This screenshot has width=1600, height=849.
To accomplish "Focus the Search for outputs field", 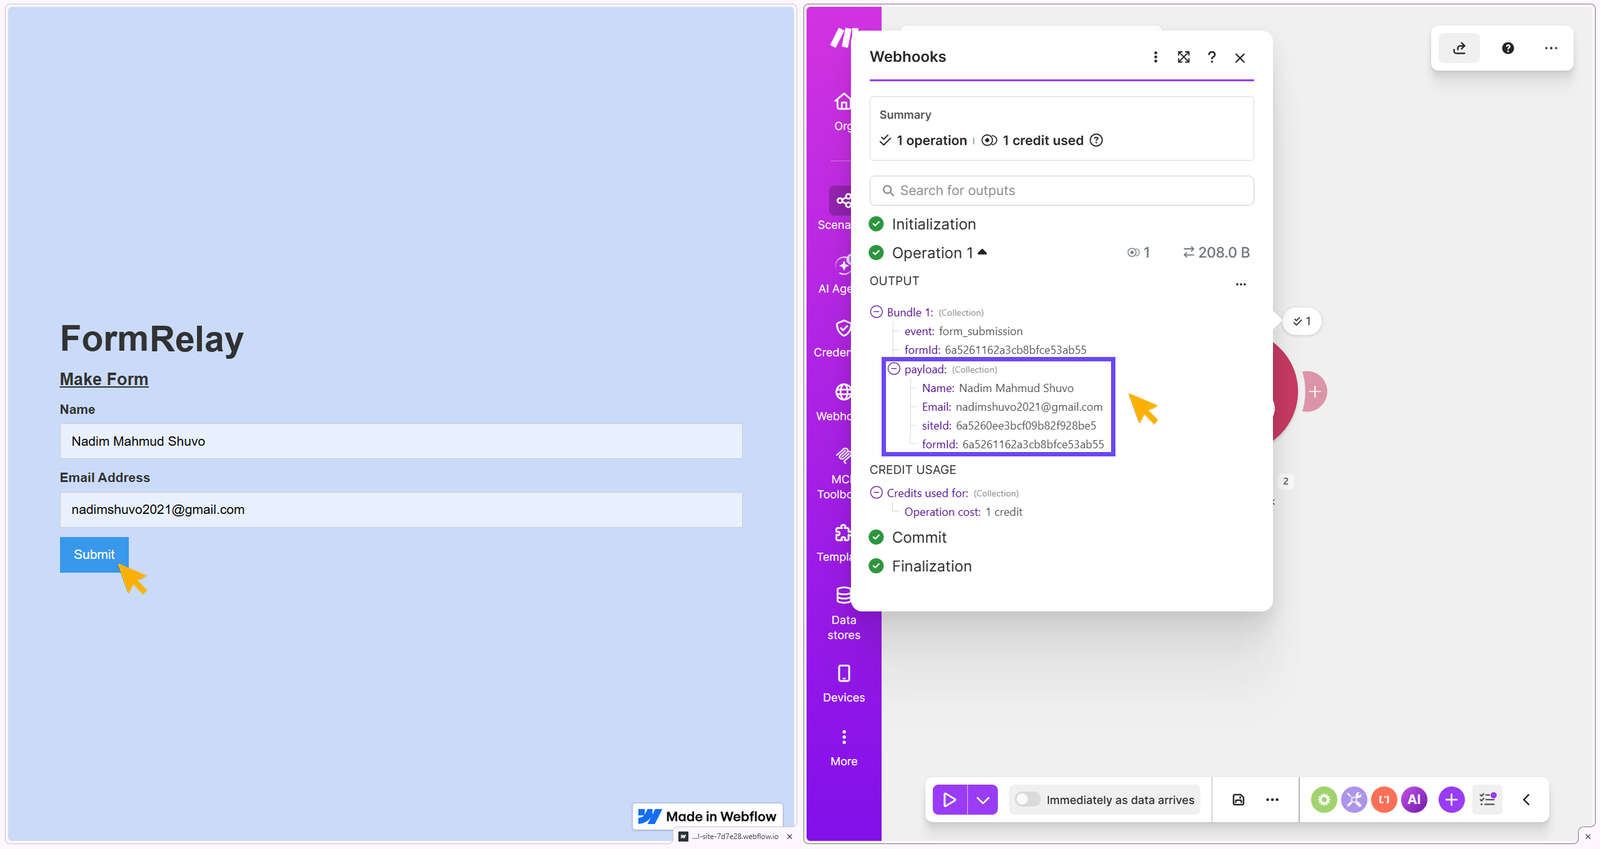I will point(1061,190).
